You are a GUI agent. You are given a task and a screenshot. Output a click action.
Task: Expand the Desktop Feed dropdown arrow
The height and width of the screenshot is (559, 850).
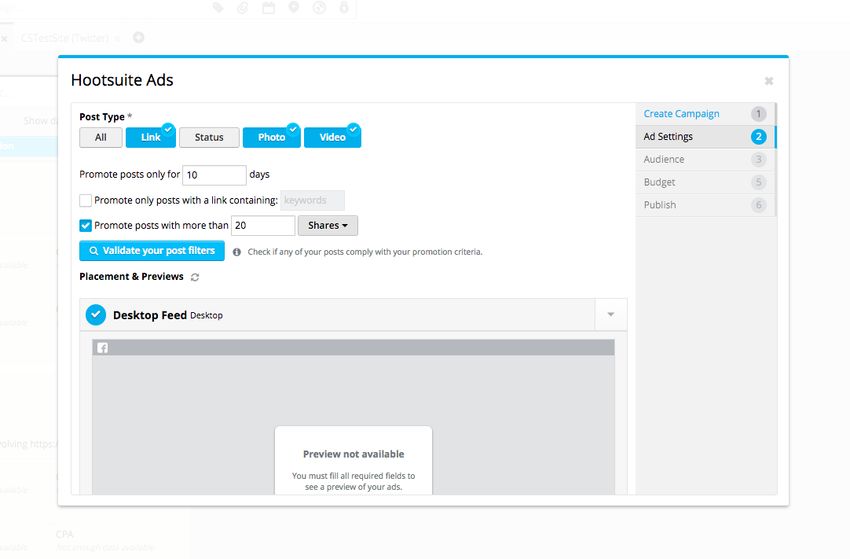tap(610, 314)
